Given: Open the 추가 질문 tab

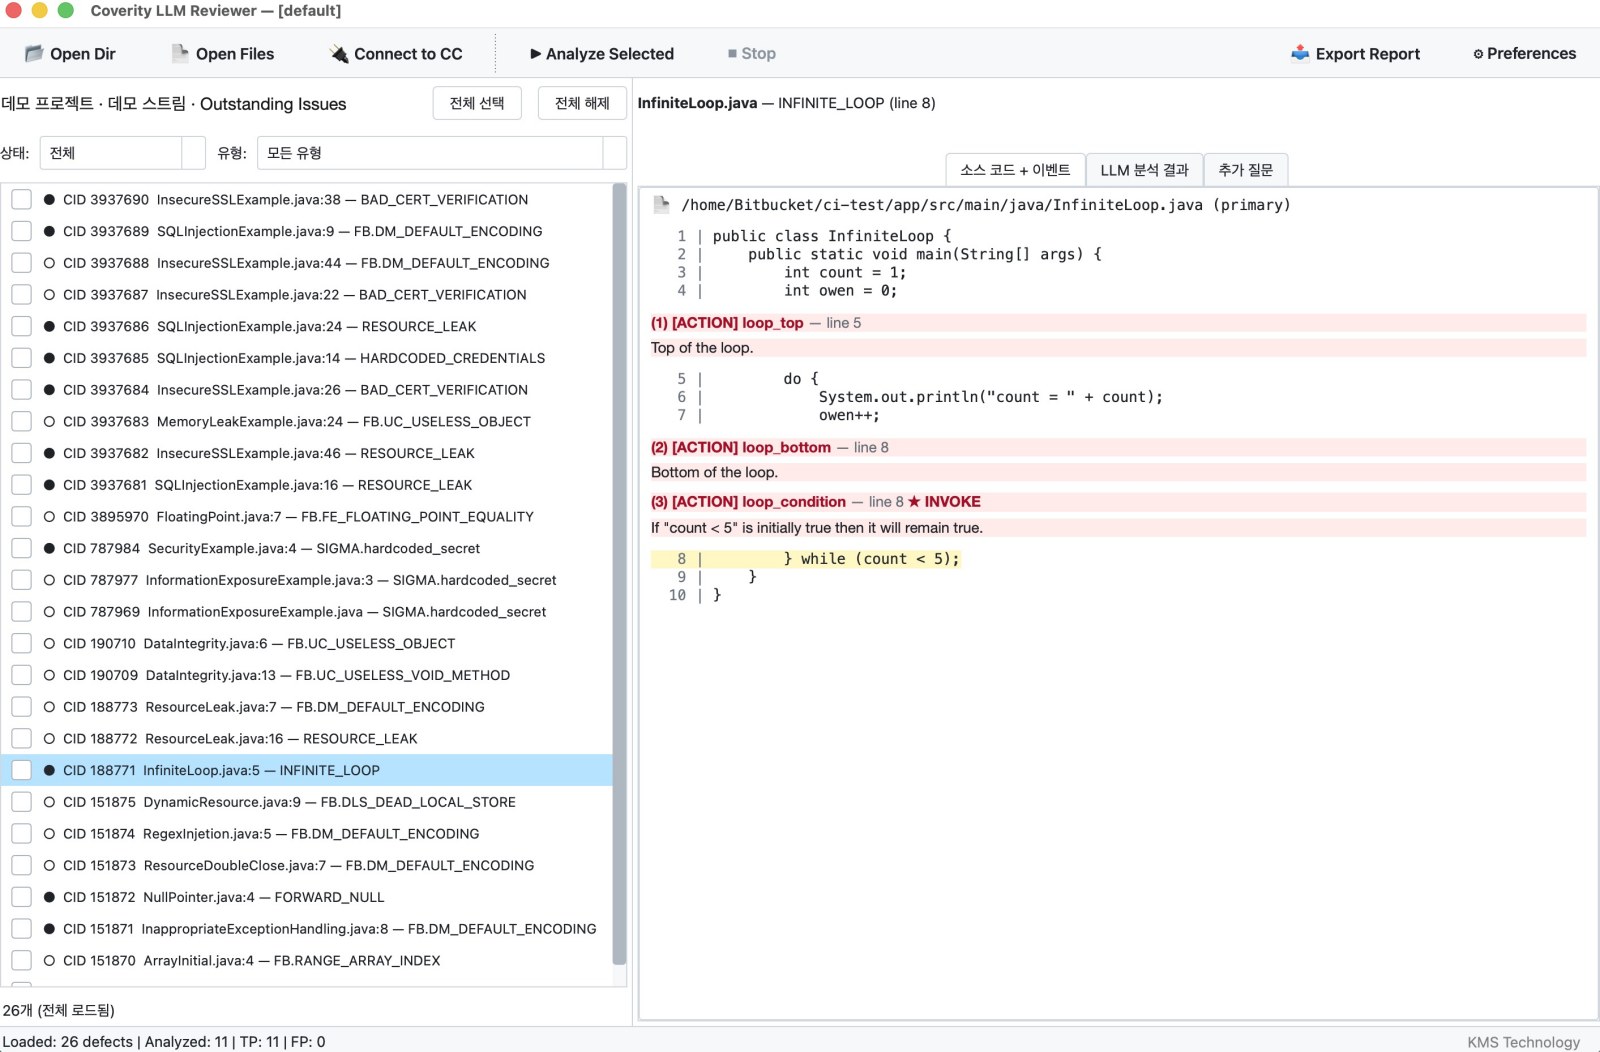Looking at the screenshot, I should point(1245,170).
